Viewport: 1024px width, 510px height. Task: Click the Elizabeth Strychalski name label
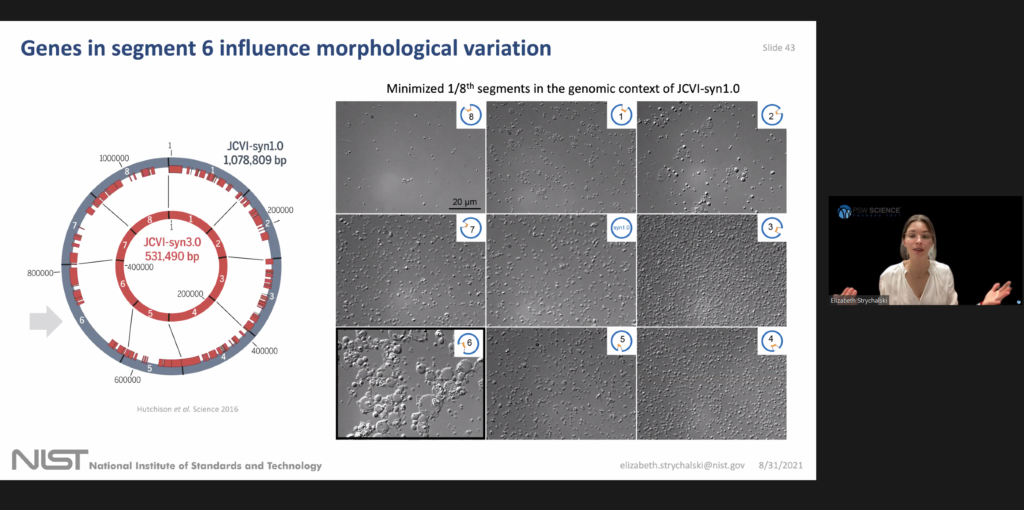pos(859,299)
